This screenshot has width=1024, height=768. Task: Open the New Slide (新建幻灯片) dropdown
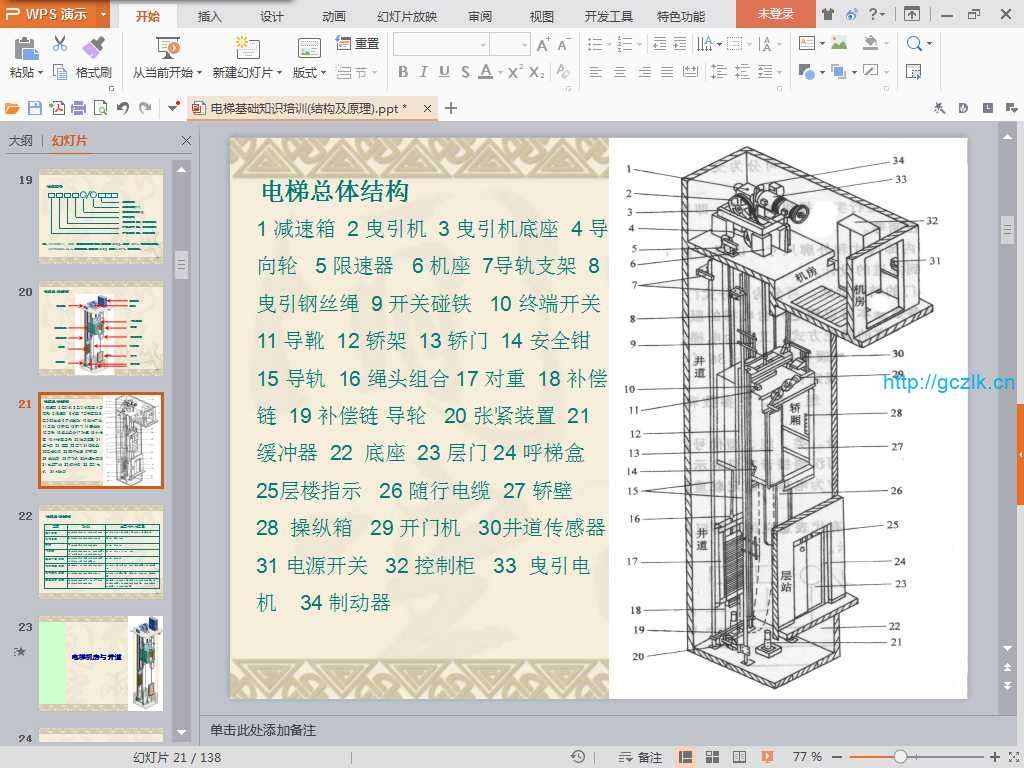tap(247, 73)
